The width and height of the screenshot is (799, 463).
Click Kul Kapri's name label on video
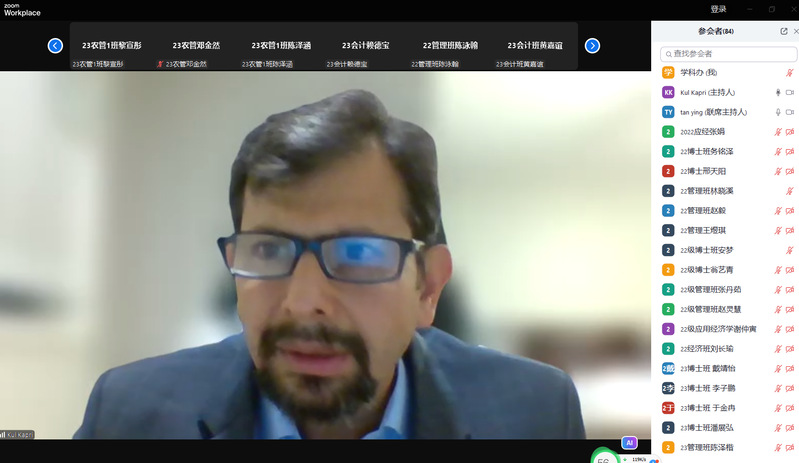tap(20, 435)
